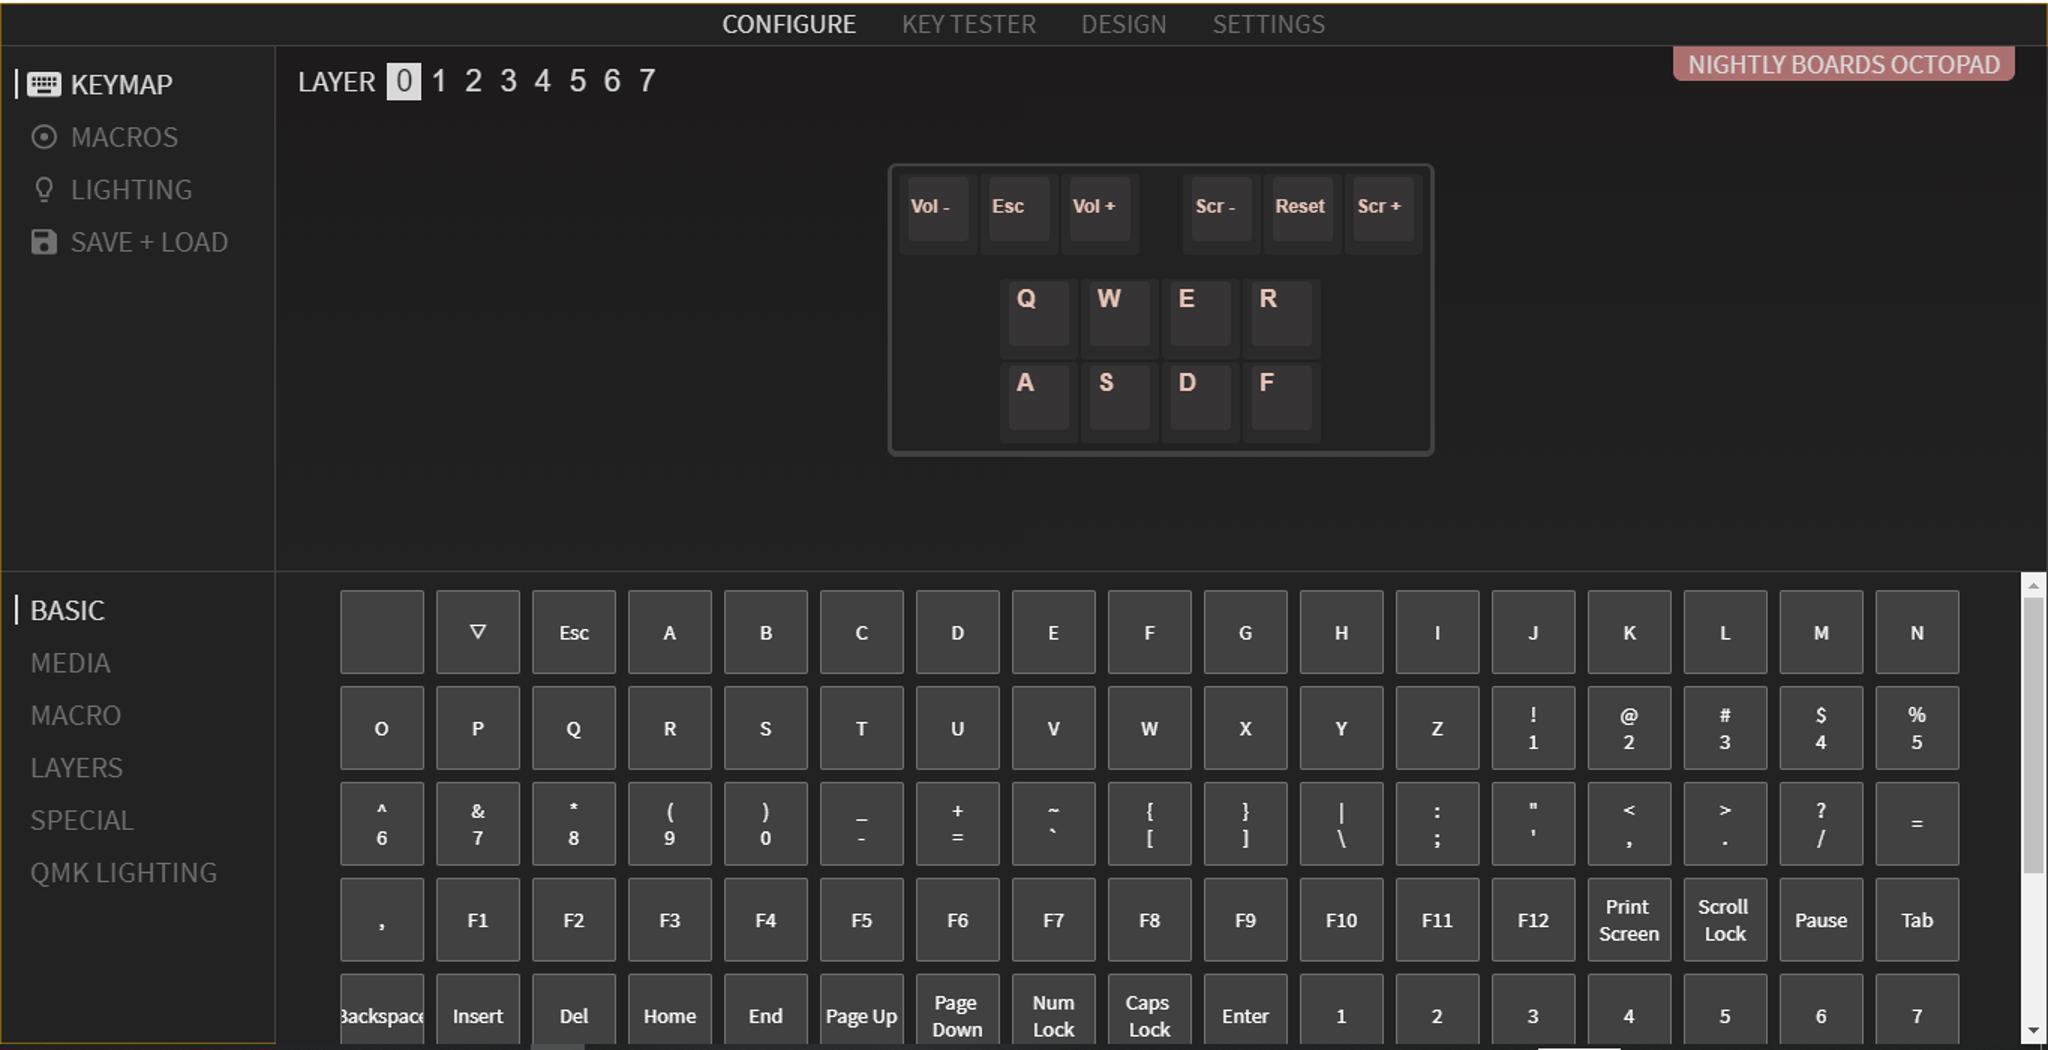Select the blank empty keycode tile
Viewport: 2048px width, 1050px height.
381,632
